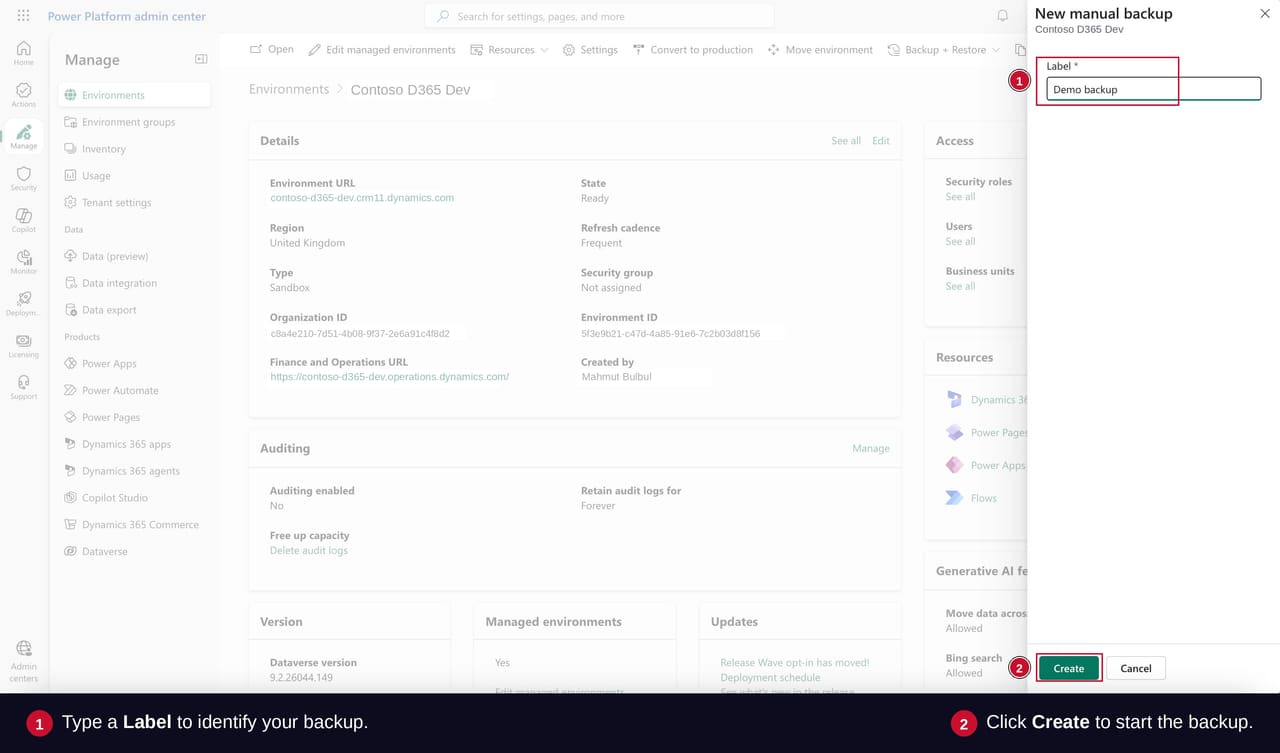Click Delete audit logs link
This screenshot has width=1280, height=753.
pos(309,551)
